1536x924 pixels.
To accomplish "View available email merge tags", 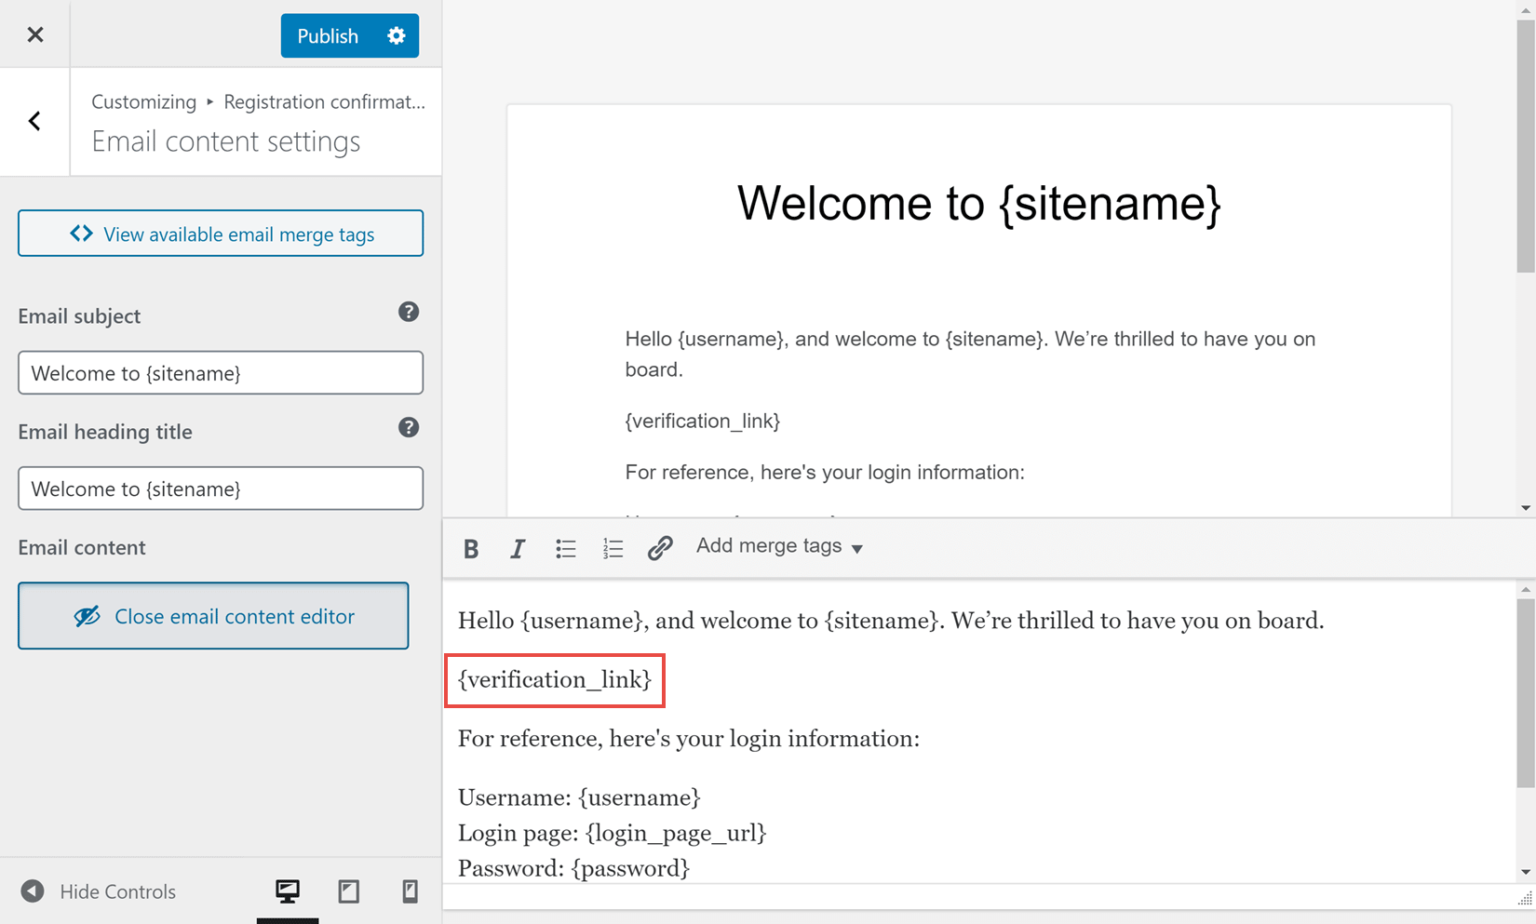I will pyautogui.click(x=220, y=234).
